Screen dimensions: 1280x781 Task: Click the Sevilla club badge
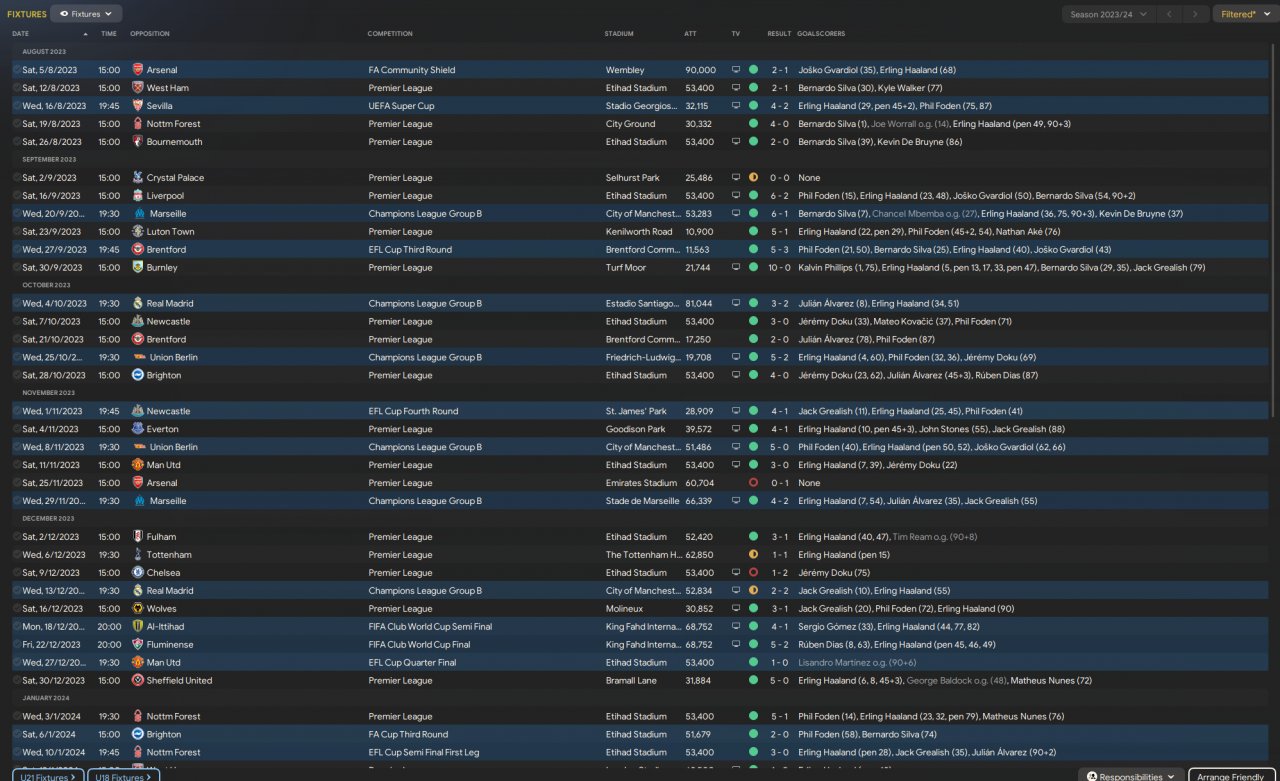[138, 106]
